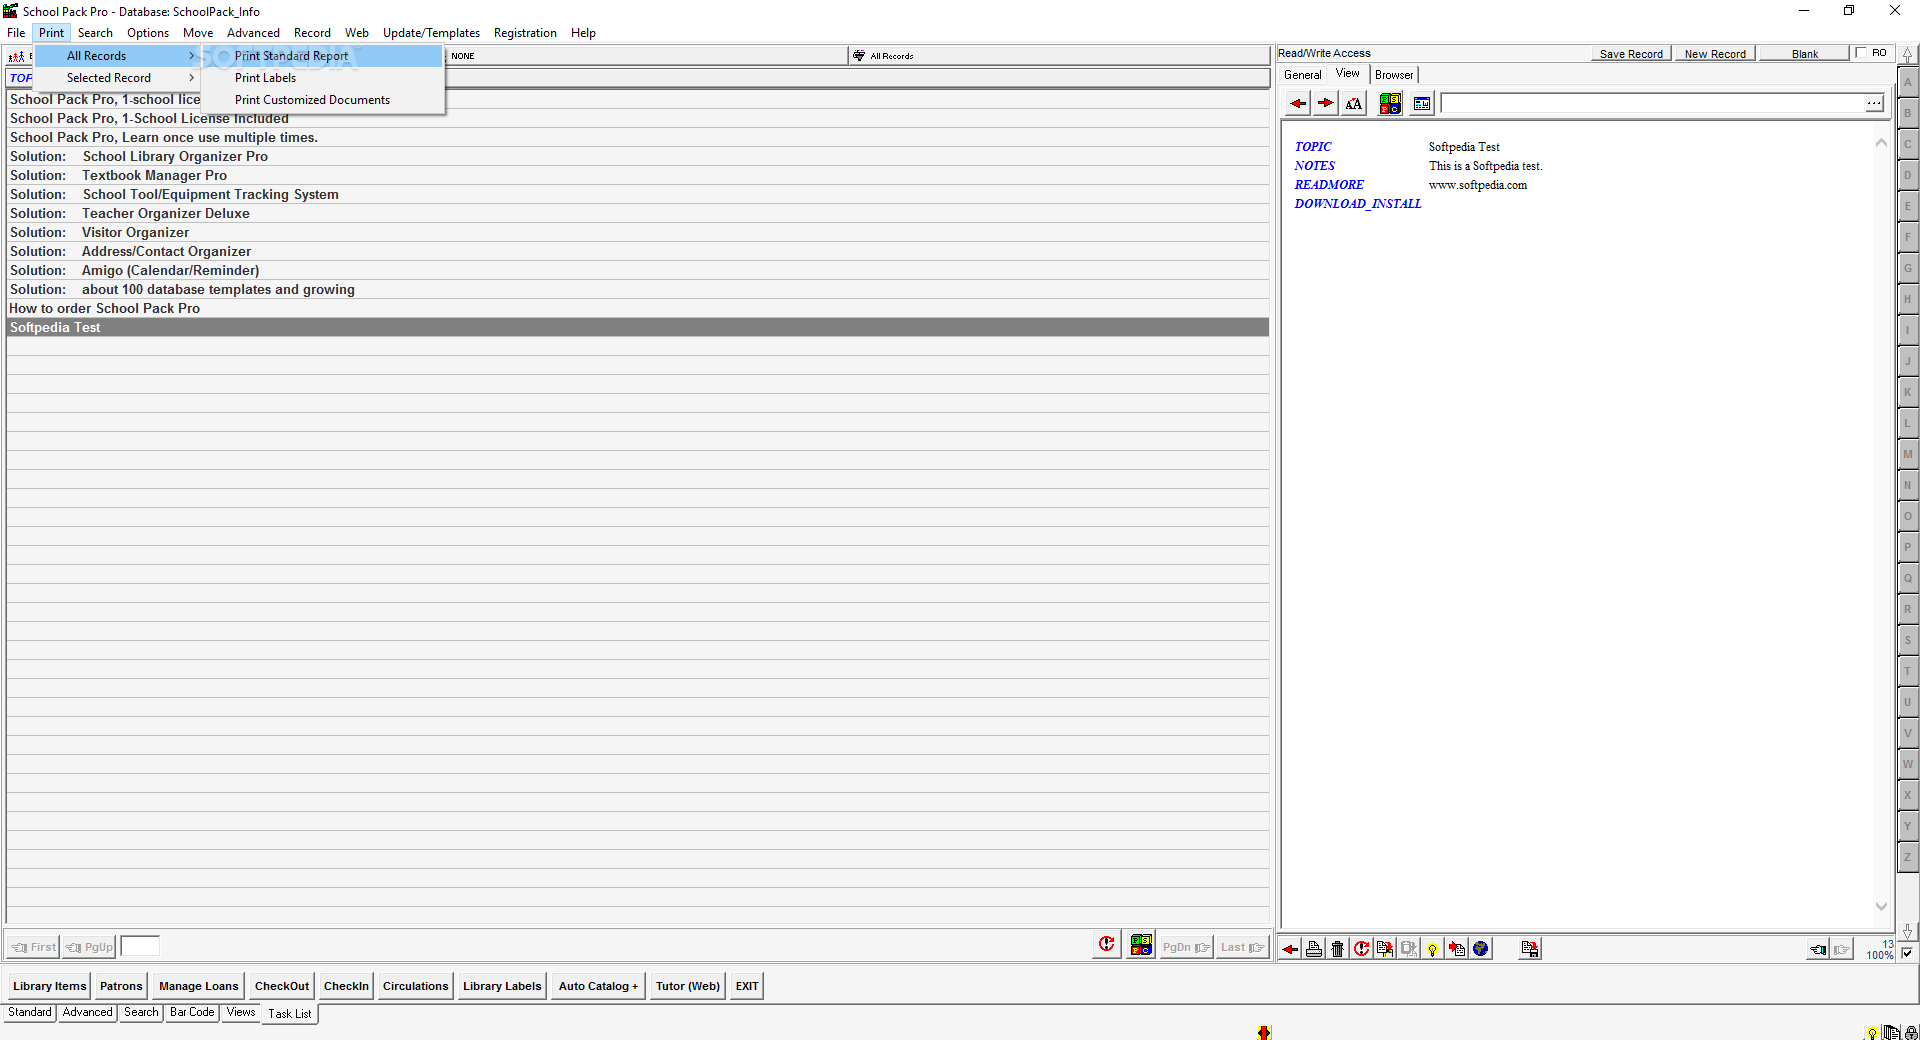This screenshot has height=1040, width=1920.
Task: Click the Manage Loans button
Action: click(199, 986)
